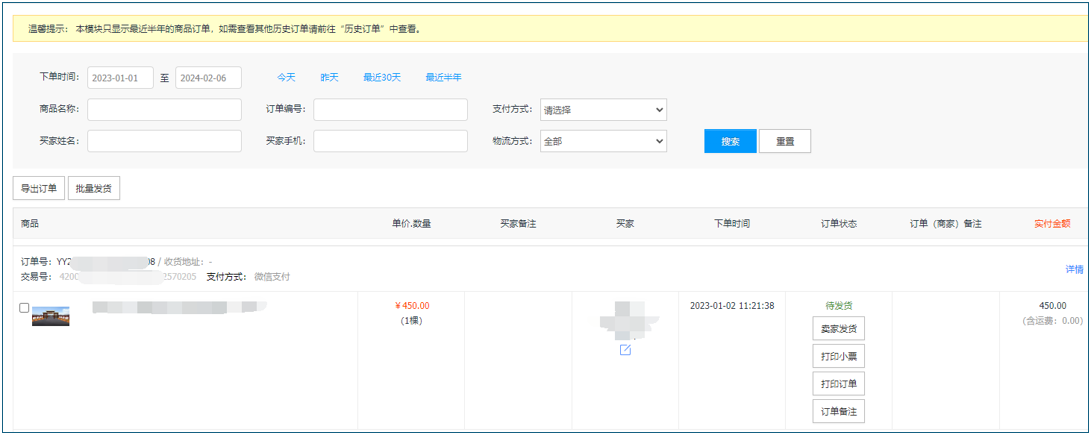Choose the 最近30天 date filter

pyautogui.click(x=382, y=78)
